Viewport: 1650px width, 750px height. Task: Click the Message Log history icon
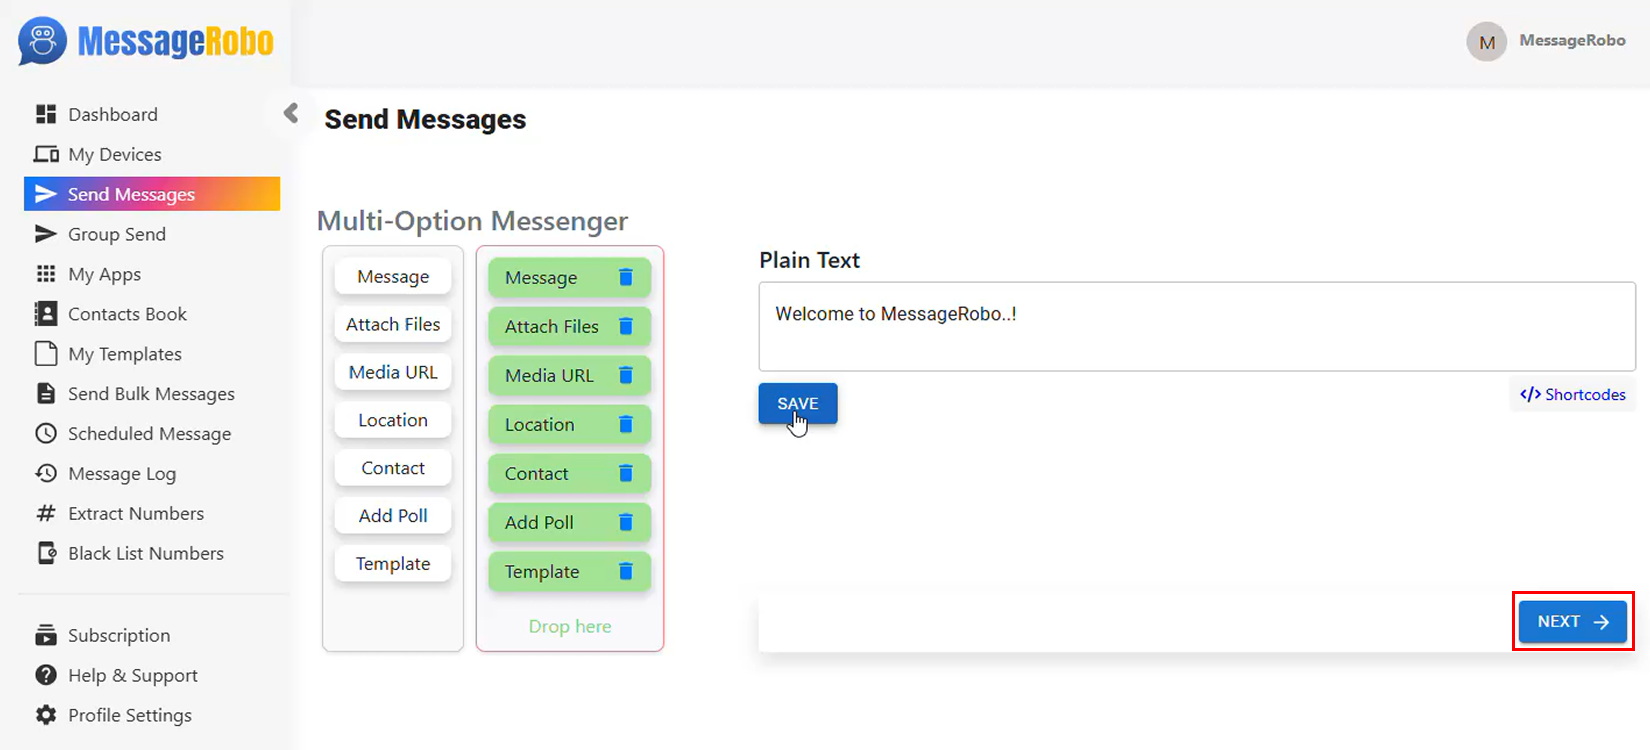coord(46,473)
